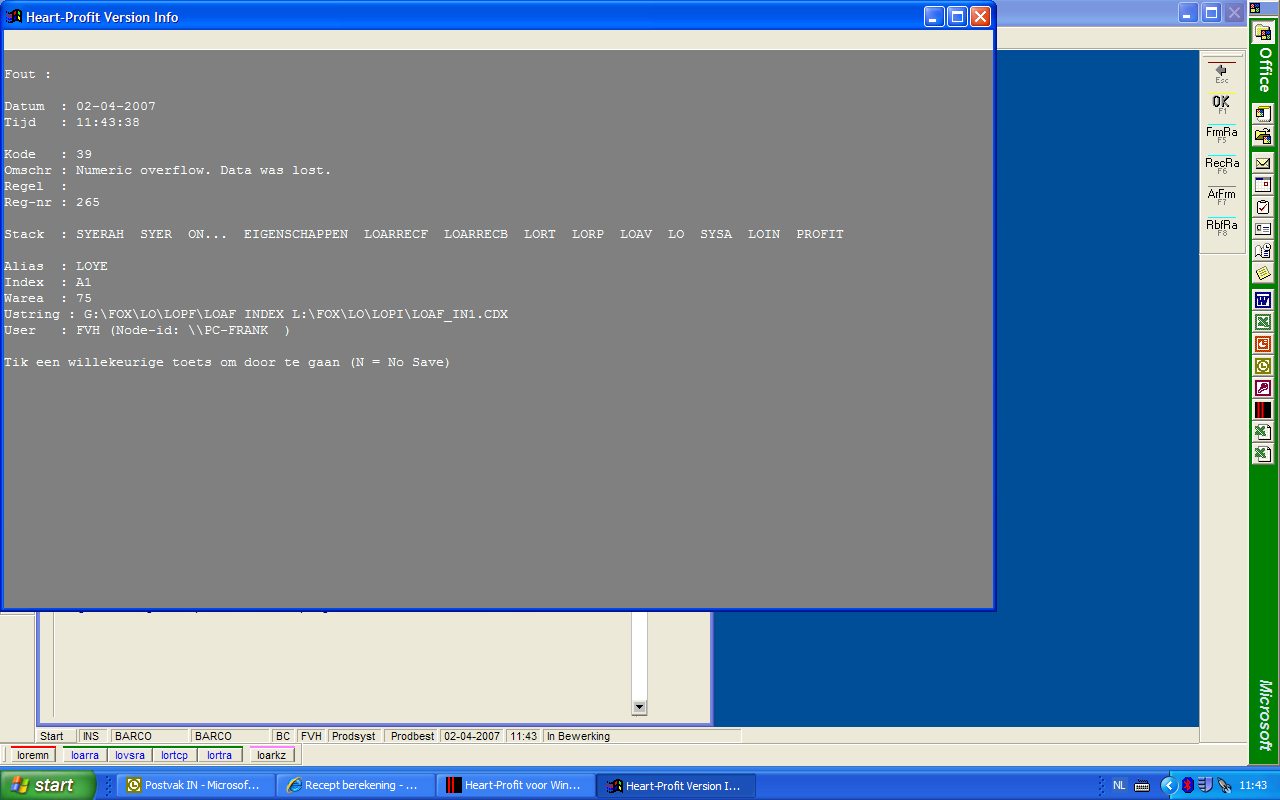This screenshot has height=800, width=1280.
Task: Click the Prodbest status bar field
Action: 413,736
